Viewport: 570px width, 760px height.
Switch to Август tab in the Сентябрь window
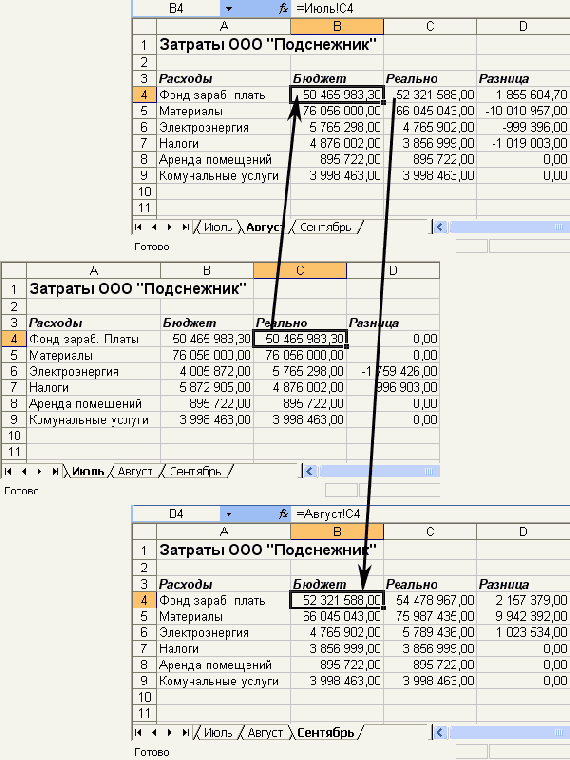click(265, 732)
